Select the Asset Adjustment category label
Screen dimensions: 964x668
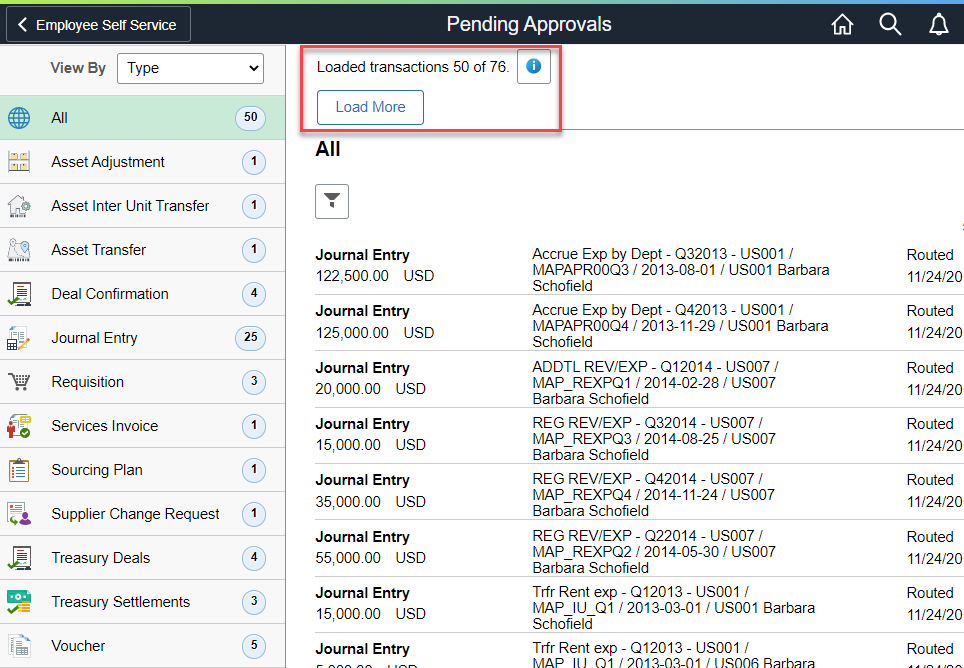(108, 162)
